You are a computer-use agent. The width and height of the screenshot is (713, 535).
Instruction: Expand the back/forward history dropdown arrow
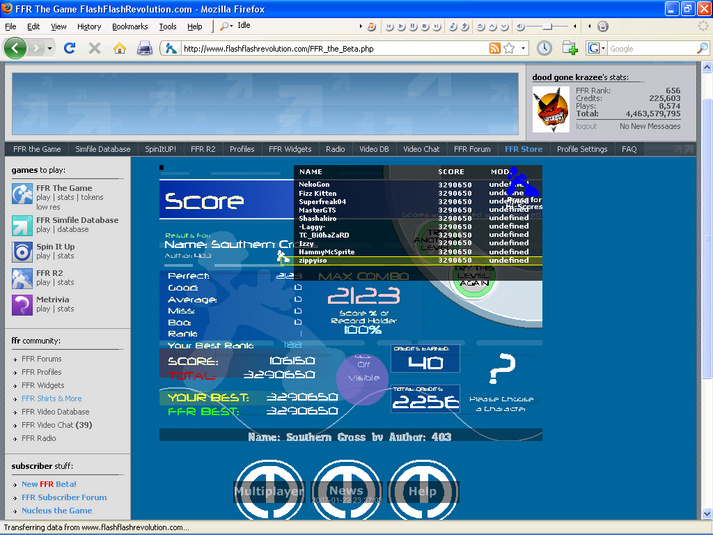coord(50,48)
